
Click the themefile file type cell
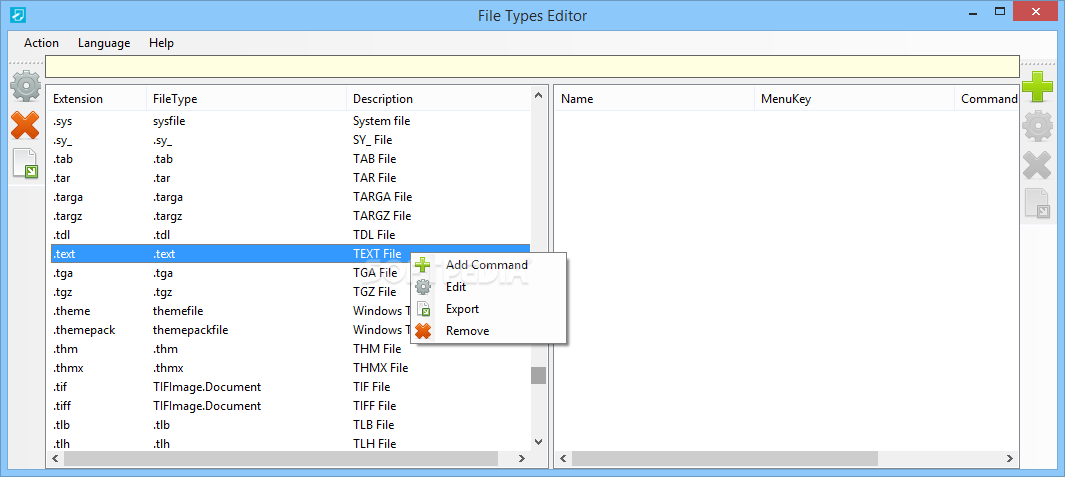[x=179, y=311]
